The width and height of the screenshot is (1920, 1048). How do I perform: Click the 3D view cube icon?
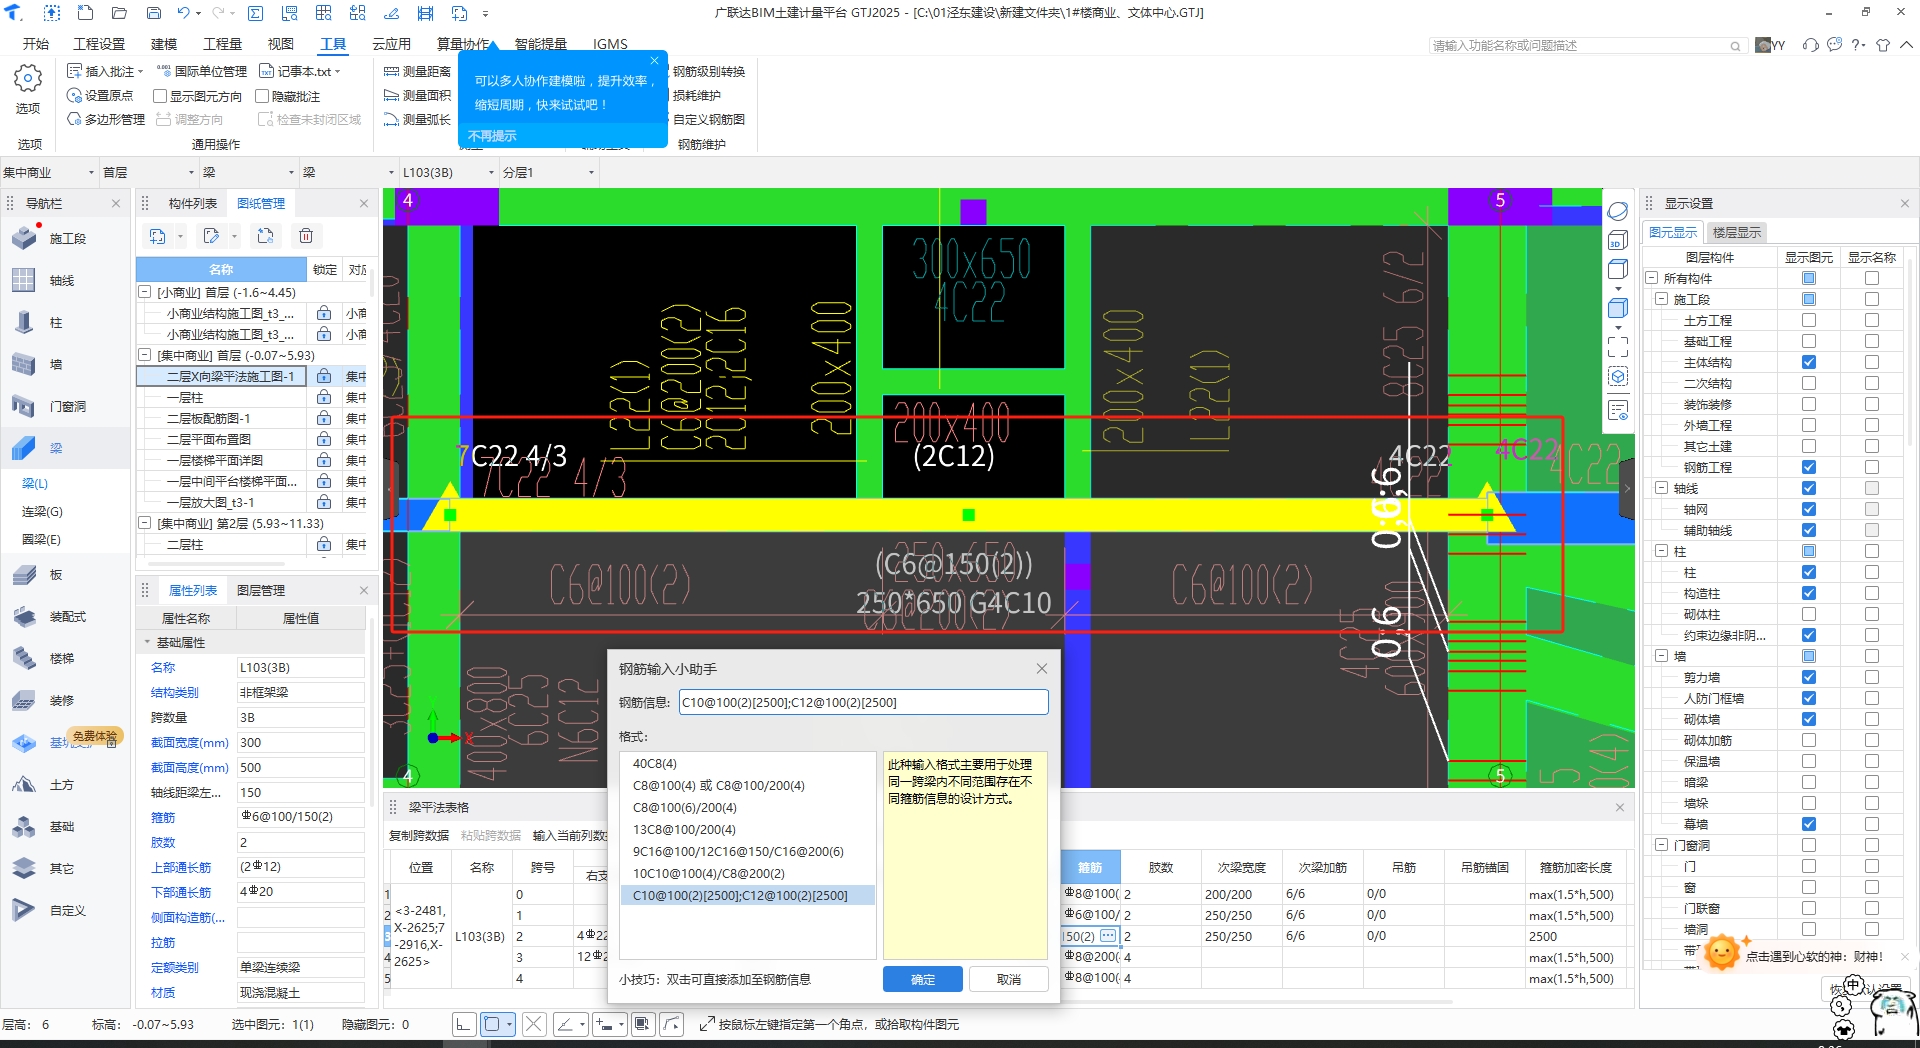tap(1618, 240)
